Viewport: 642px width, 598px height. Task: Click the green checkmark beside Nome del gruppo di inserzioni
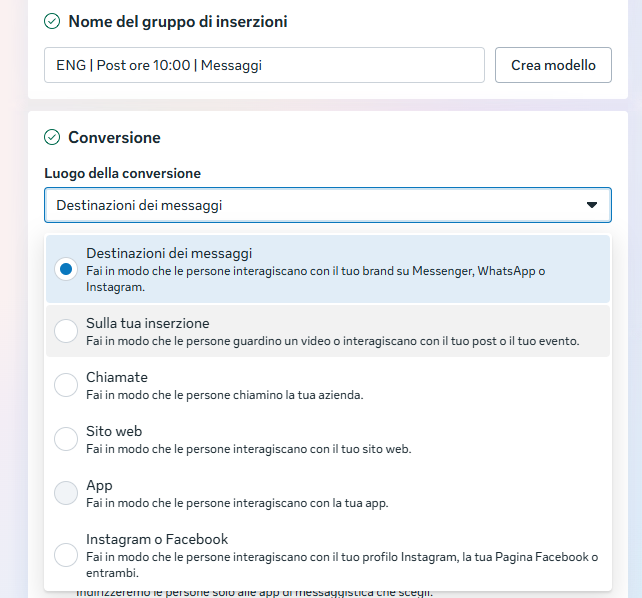[x=52, y=21]
